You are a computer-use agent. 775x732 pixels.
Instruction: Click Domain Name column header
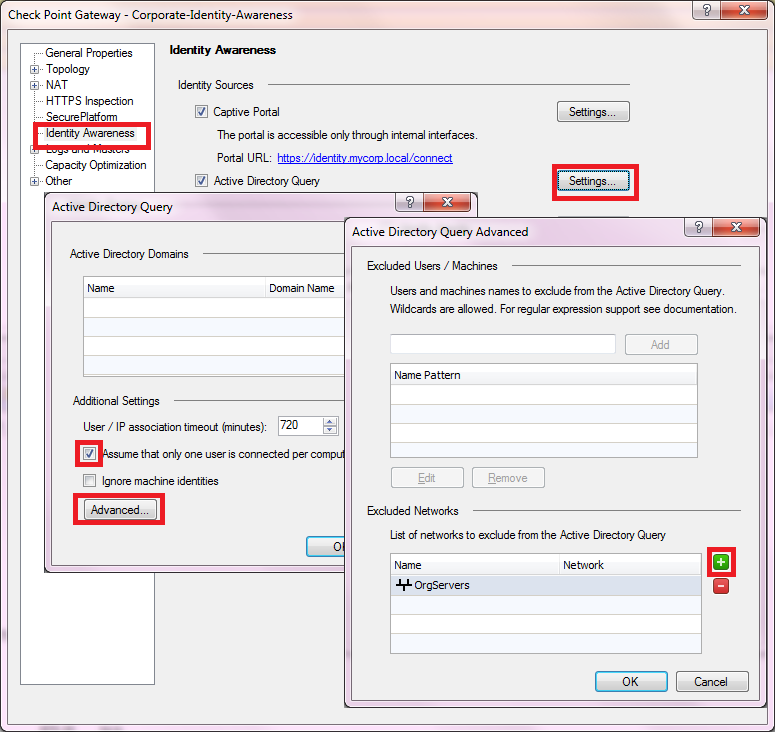click(304, 288)
